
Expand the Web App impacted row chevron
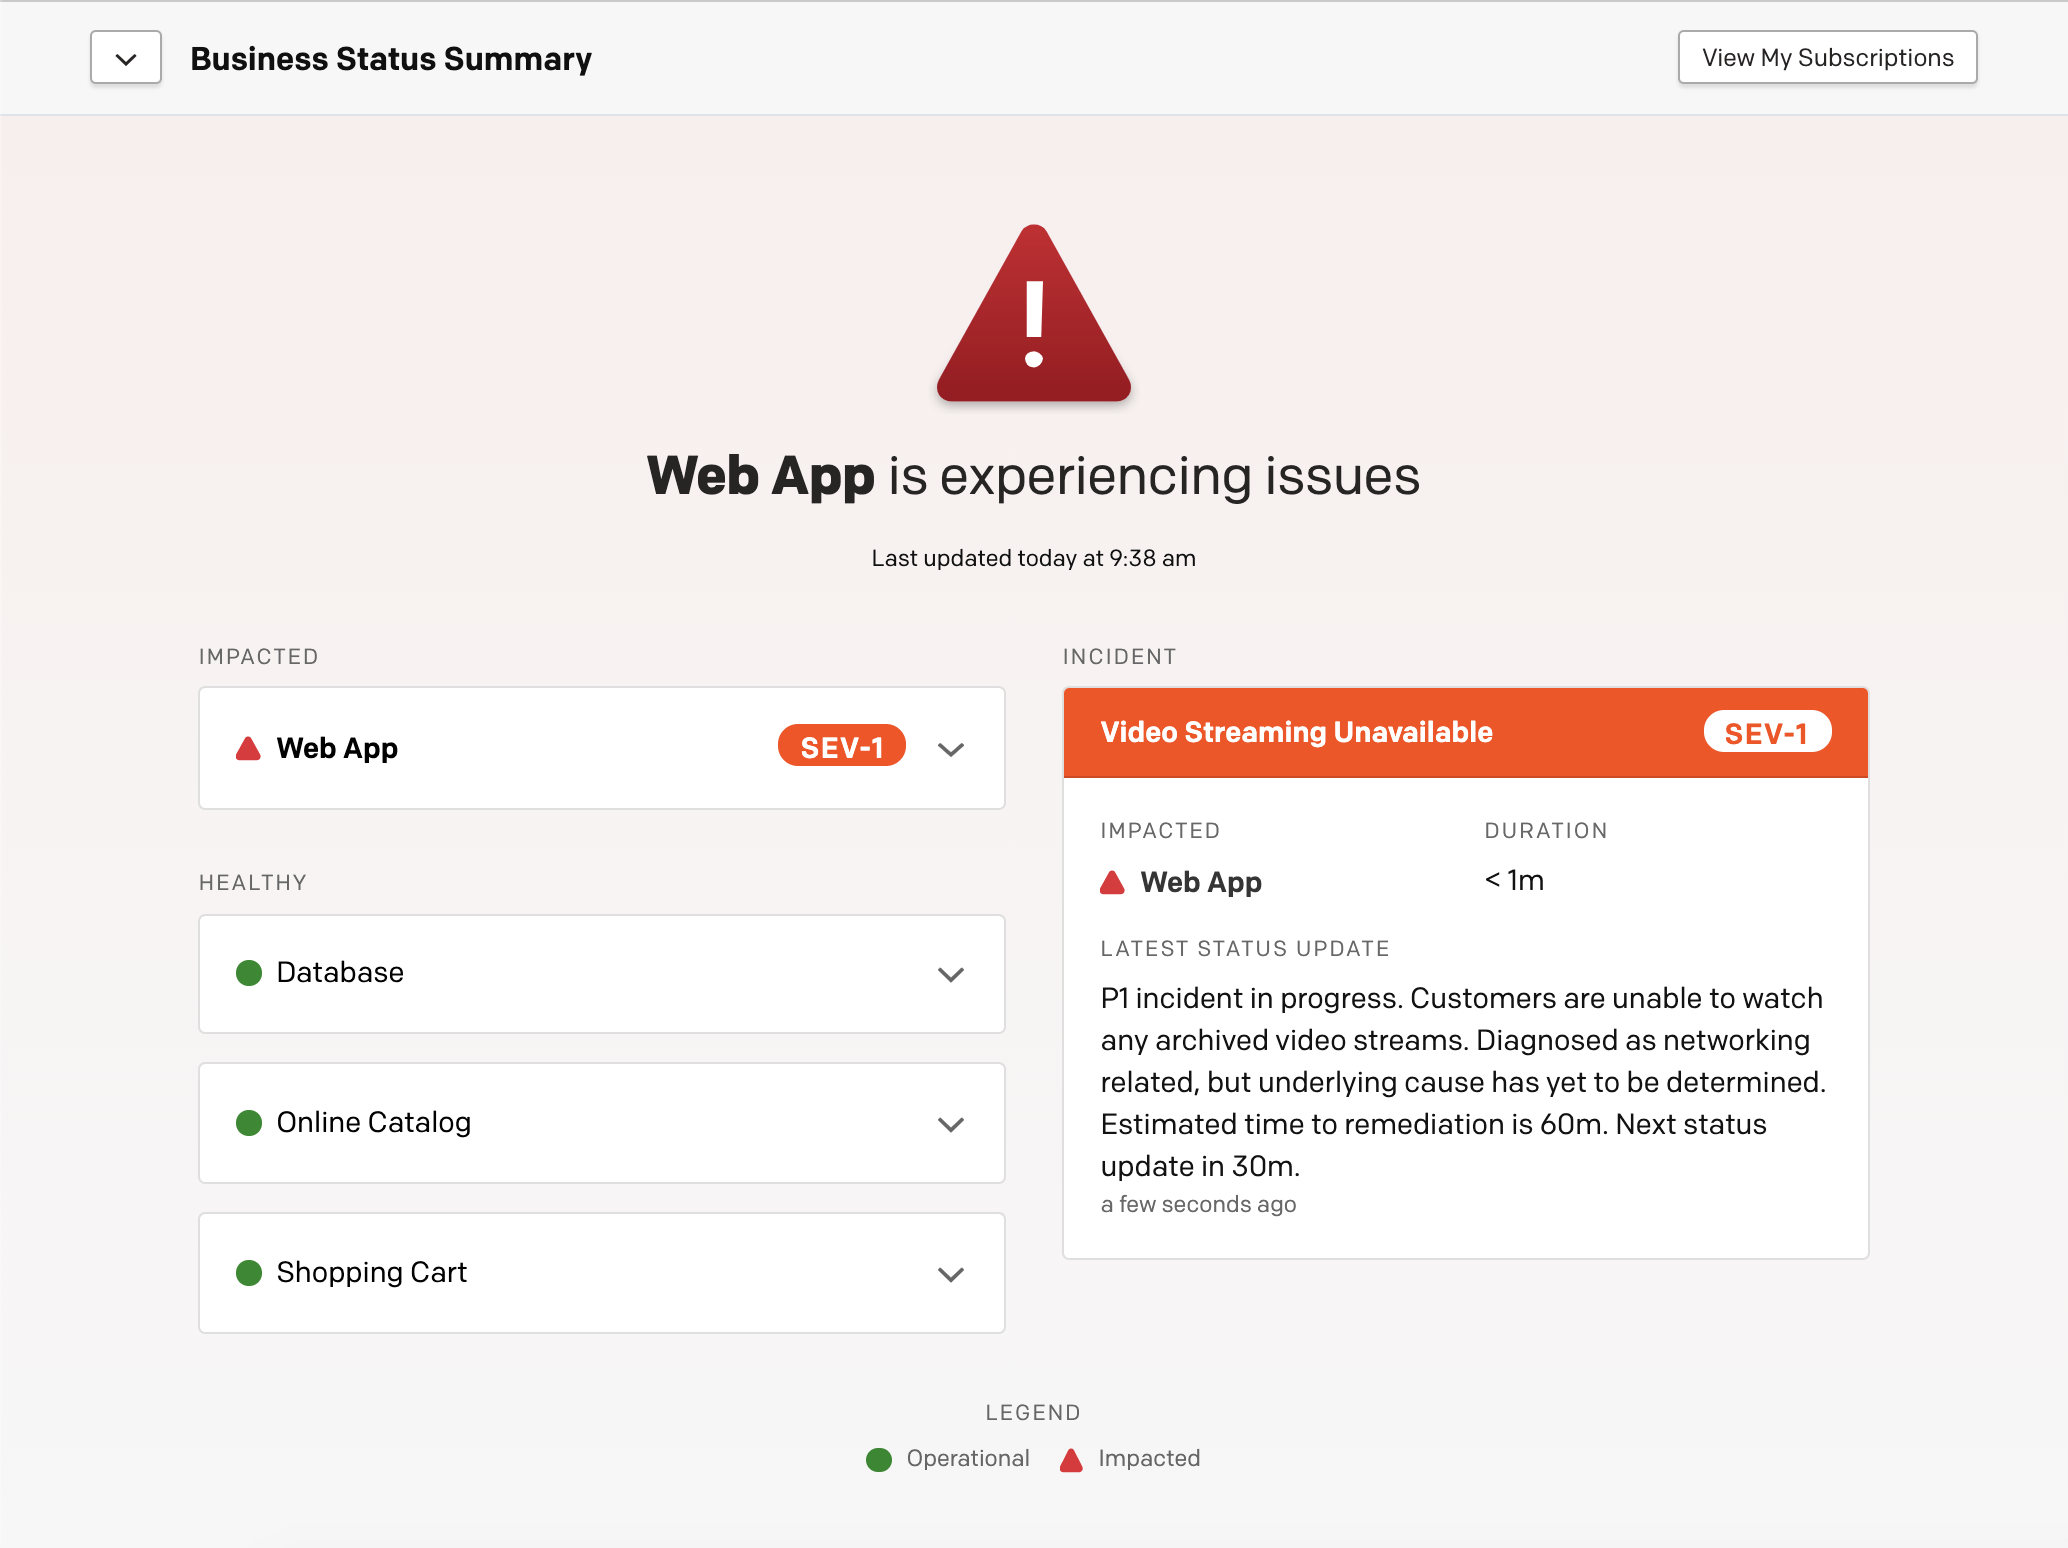[951, 749]
